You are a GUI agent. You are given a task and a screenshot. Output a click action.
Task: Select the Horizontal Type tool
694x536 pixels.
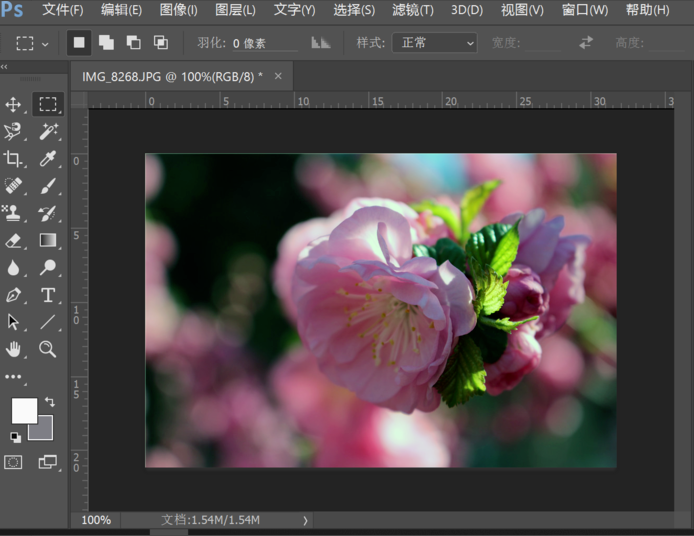tap(47, 295)
